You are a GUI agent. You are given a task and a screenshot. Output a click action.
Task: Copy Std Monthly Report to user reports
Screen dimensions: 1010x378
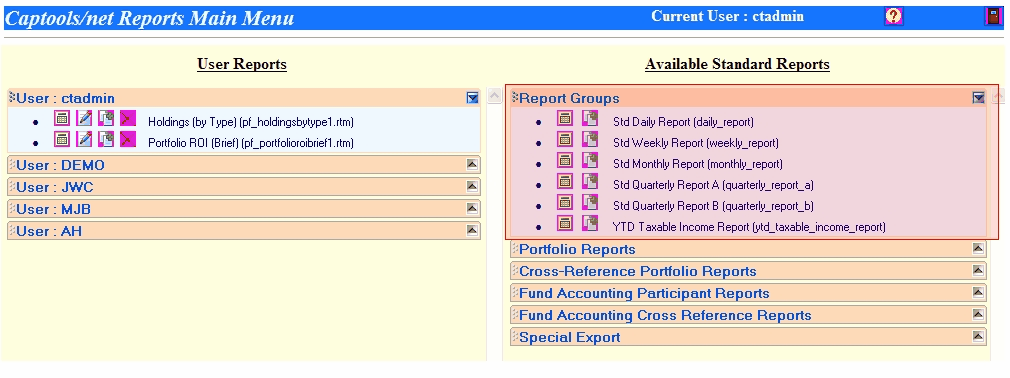(x=589, y=160)
